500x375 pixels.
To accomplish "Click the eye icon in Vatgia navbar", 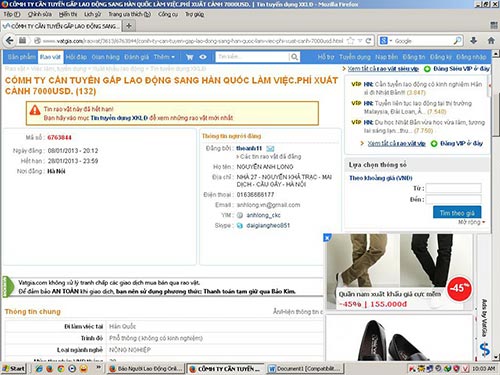I will click(x=203, y=57).
